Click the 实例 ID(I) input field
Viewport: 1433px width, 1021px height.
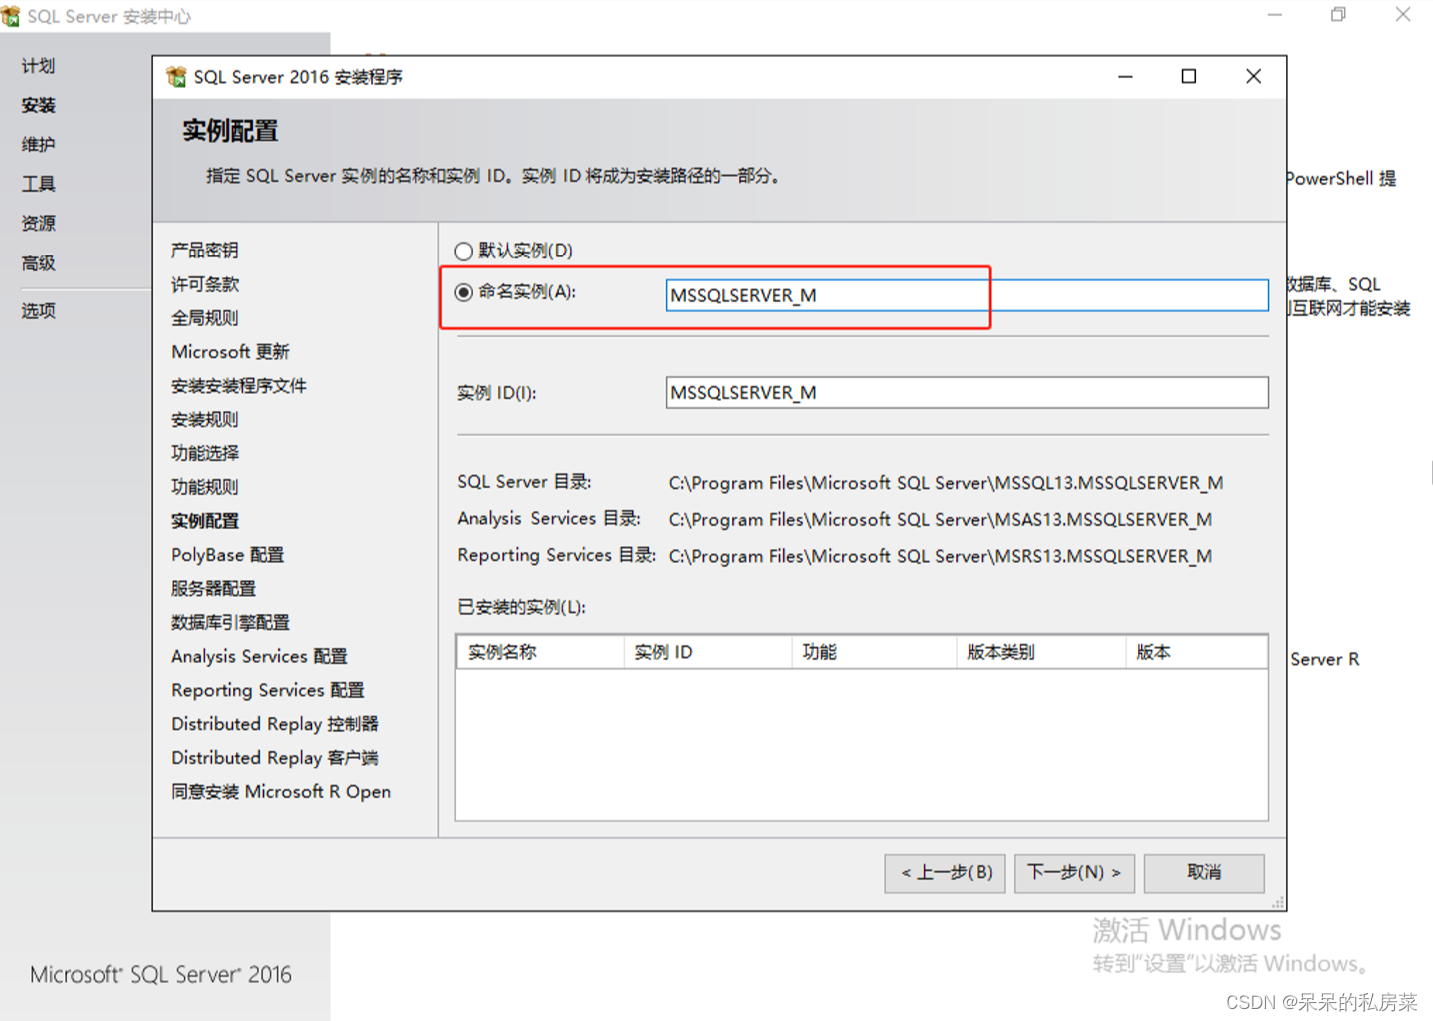(x=967, y=392)
